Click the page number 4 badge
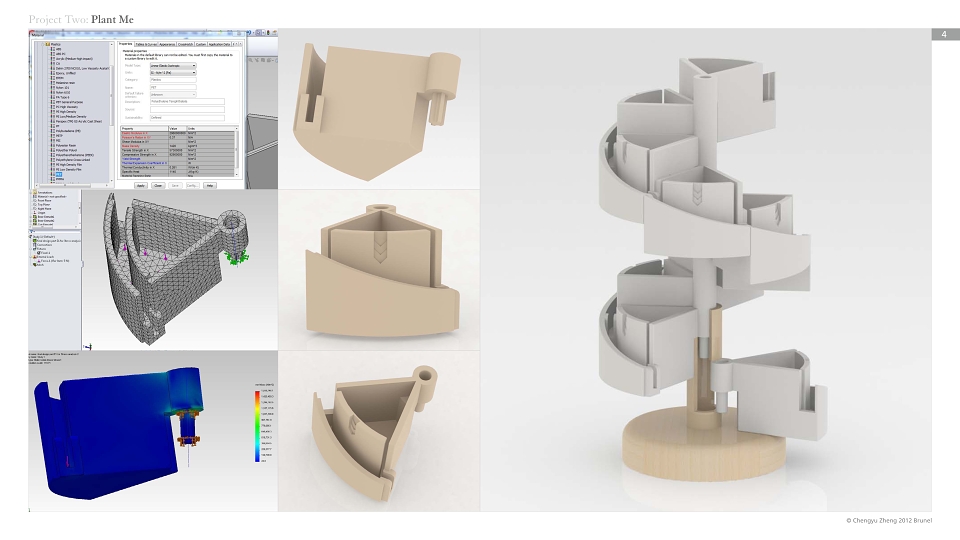This screenshot has height=540, width=960. tap(945, 34)
